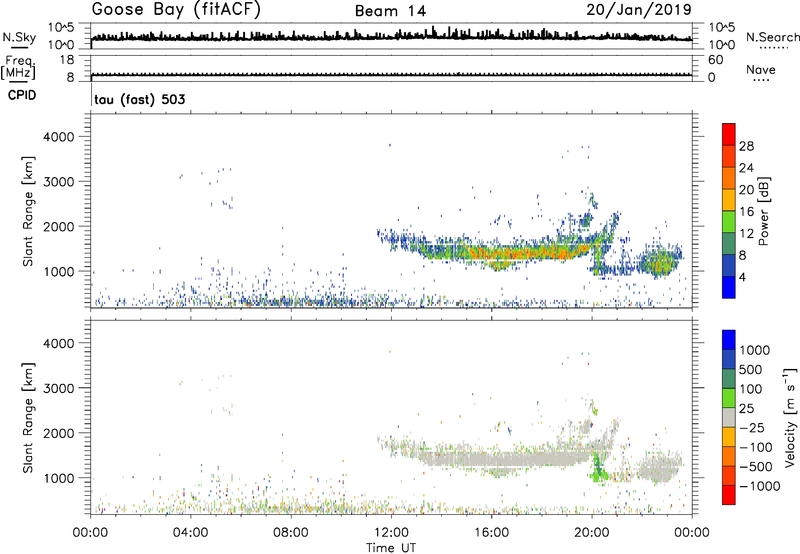Click the "Slant Range [km]" label of the velocity panel
This screenshot has width=800, height=554.
click(28, 418)
